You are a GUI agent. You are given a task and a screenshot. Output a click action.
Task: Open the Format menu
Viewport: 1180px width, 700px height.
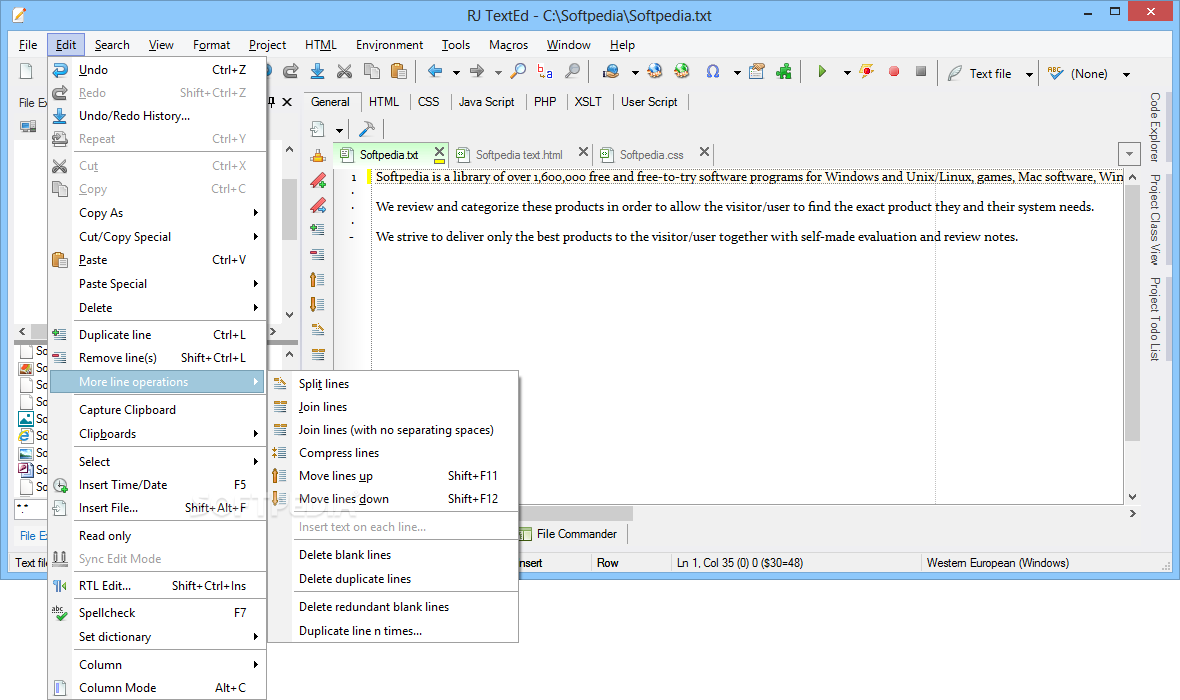(211, 45)
